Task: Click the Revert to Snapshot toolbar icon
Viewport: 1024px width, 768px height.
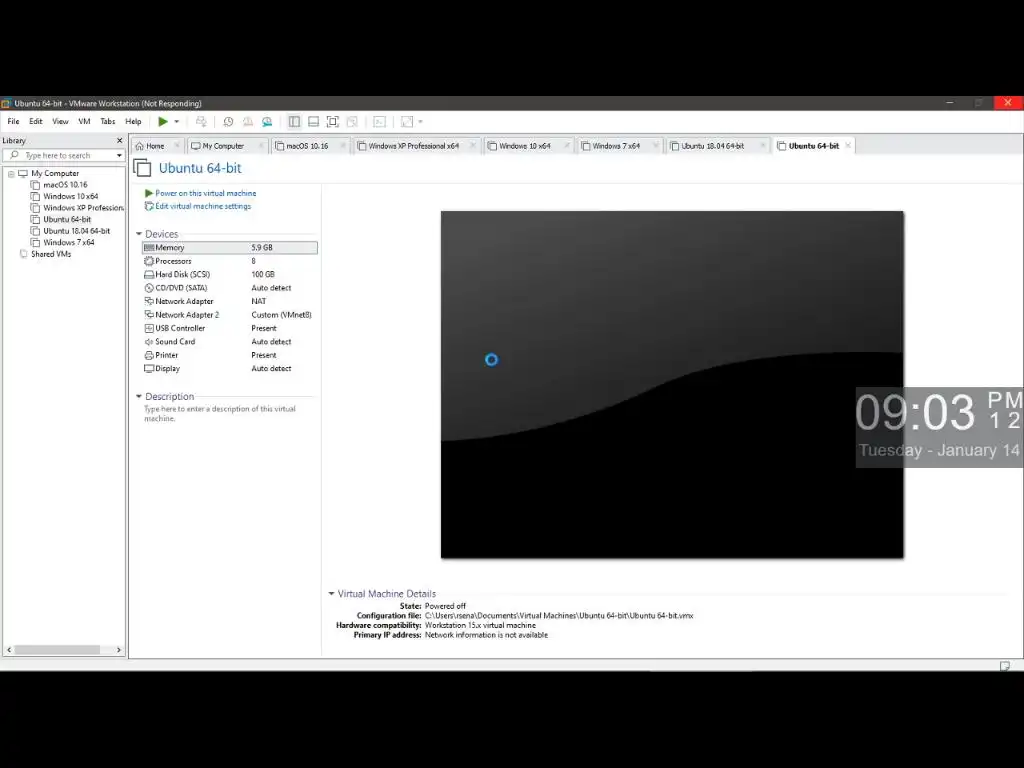Action: tap(248, 121)
